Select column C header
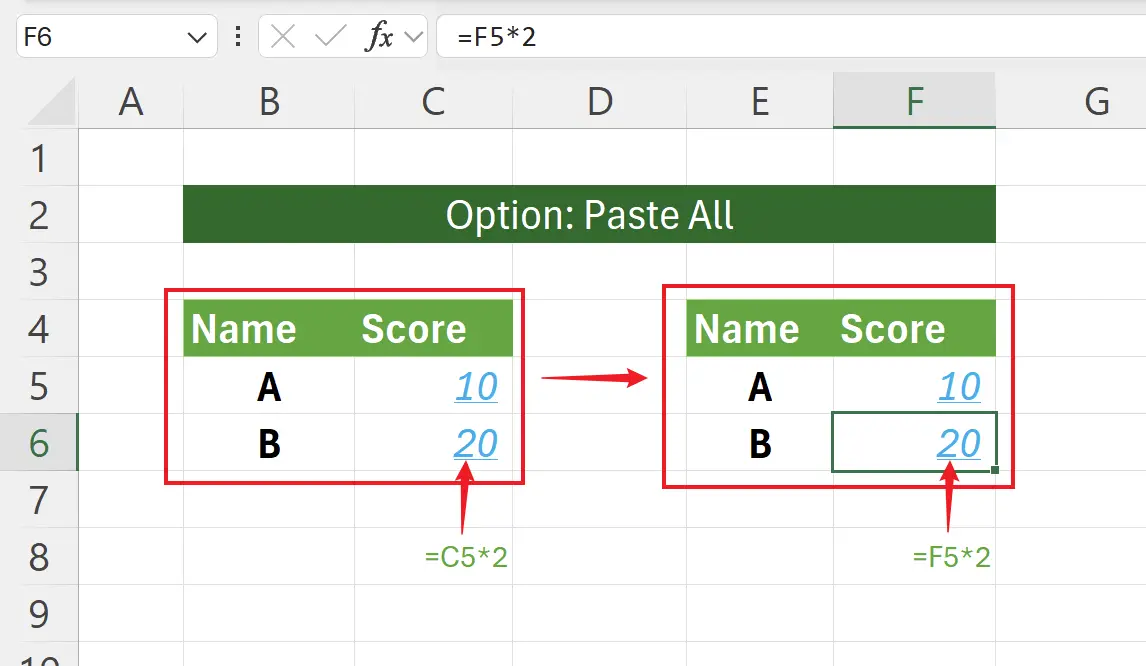The image size is (1146, 666). 433,102
